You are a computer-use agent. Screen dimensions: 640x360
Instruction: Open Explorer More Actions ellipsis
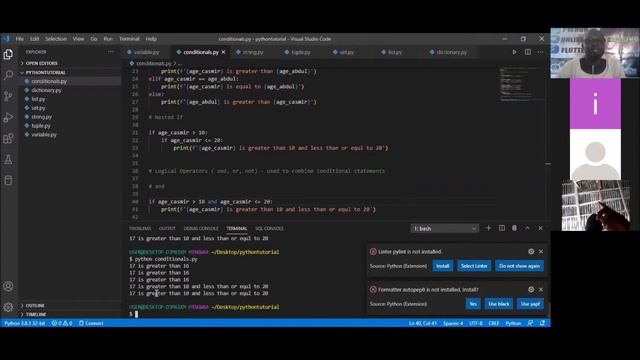(111, 52)
